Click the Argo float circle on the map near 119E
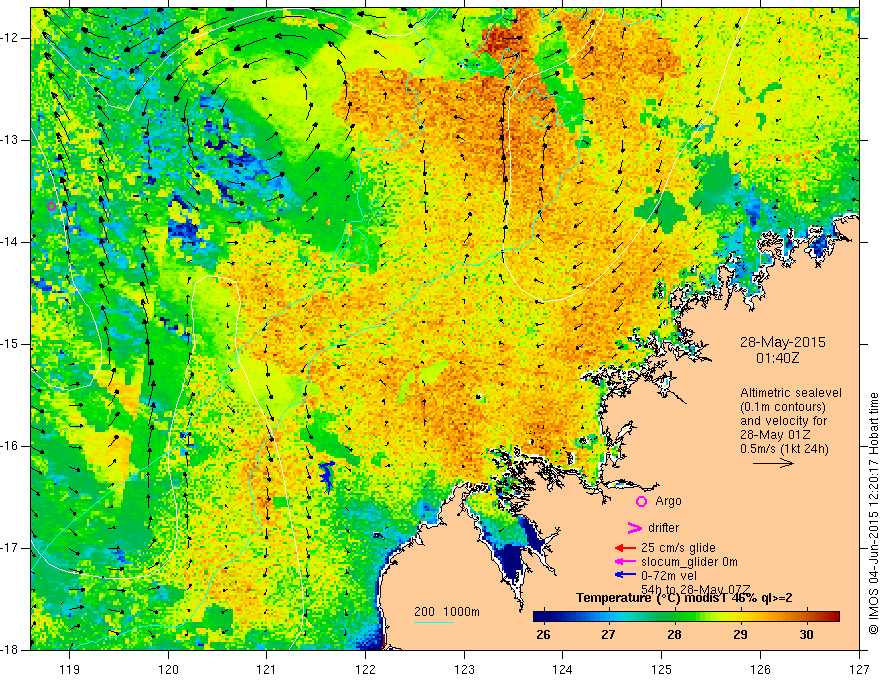 point(51,206)
